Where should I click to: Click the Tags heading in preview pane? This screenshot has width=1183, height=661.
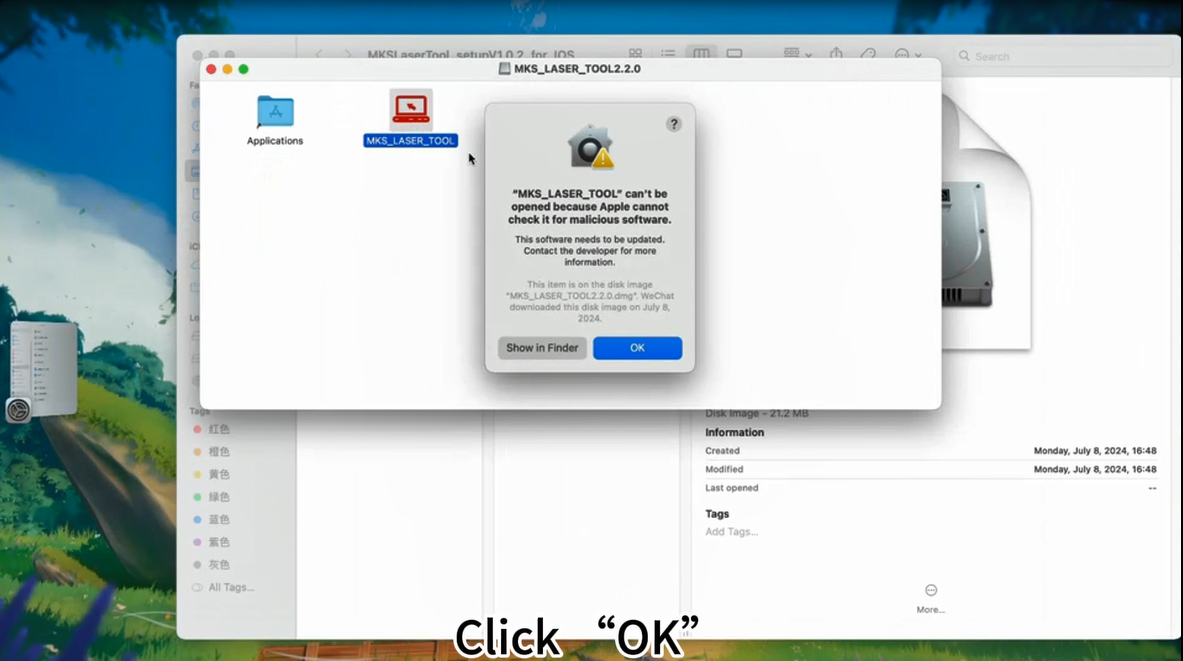(x=717, y=514)
